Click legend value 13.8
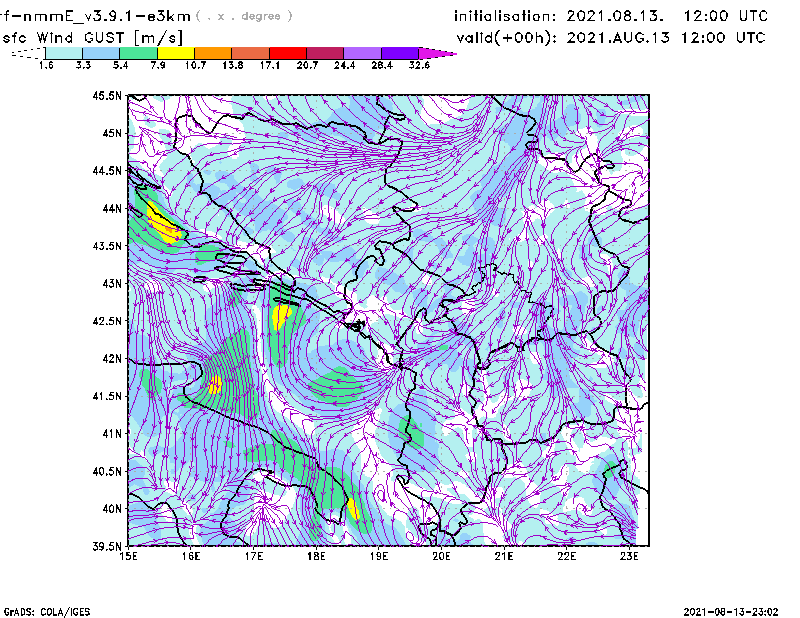The image size is (800, 618). pos(233,65)
